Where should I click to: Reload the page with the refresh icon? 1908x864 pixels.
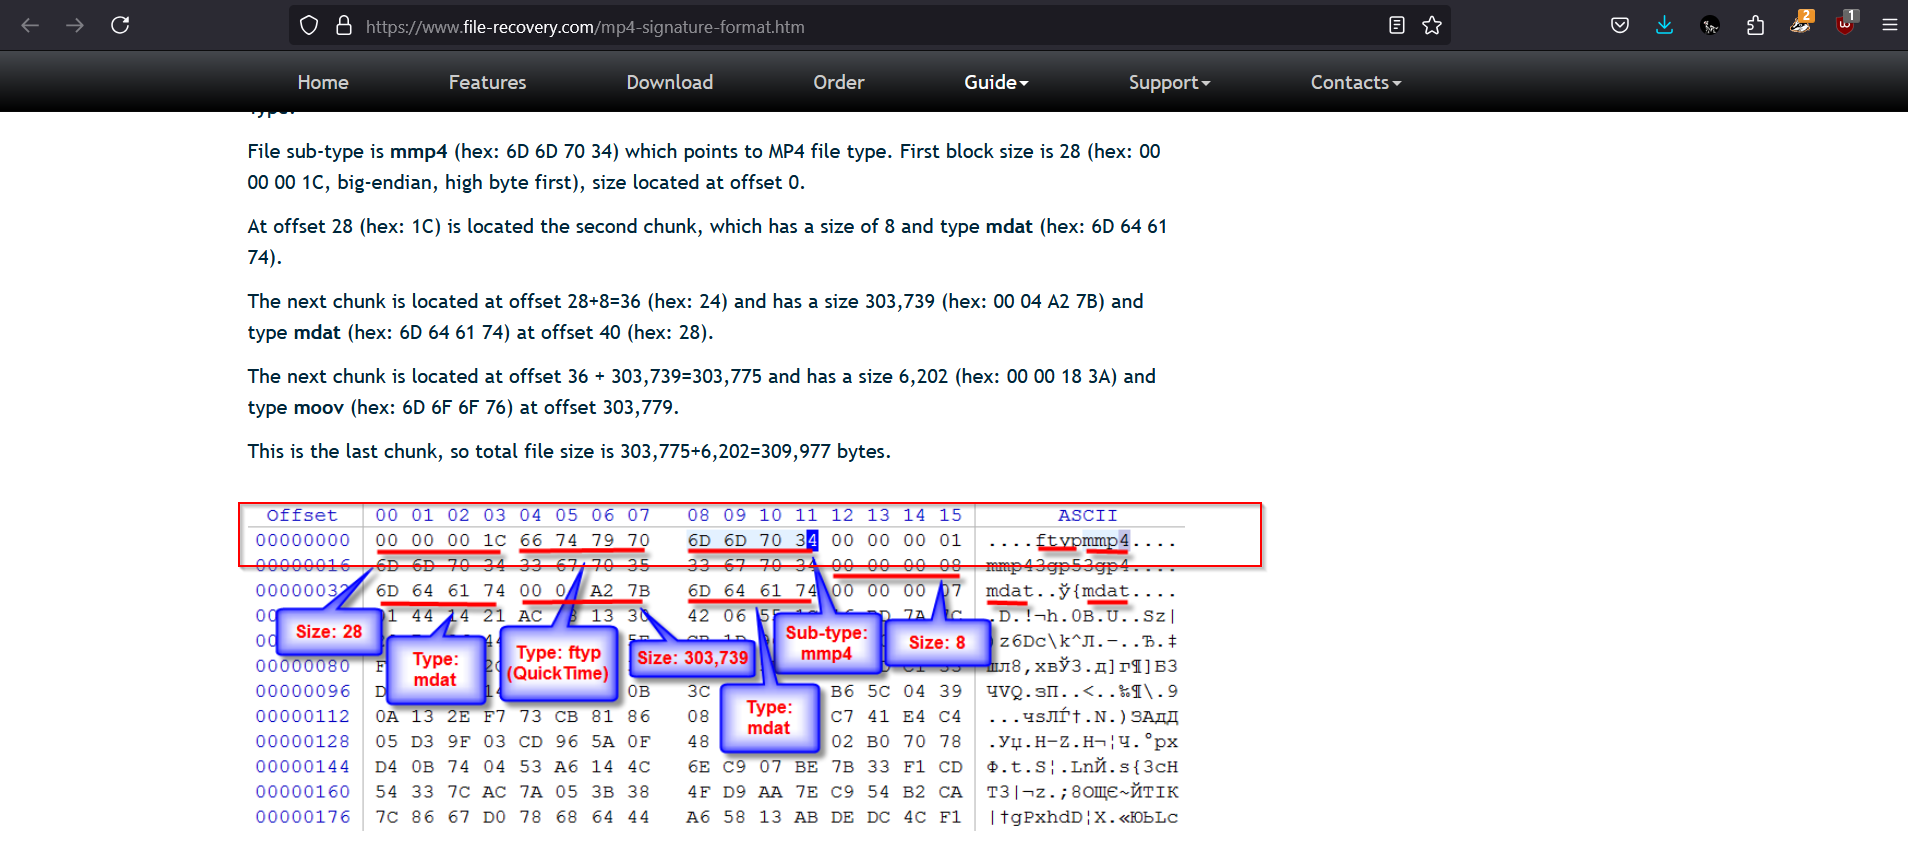pyautogui.click(x=120, y=25)
